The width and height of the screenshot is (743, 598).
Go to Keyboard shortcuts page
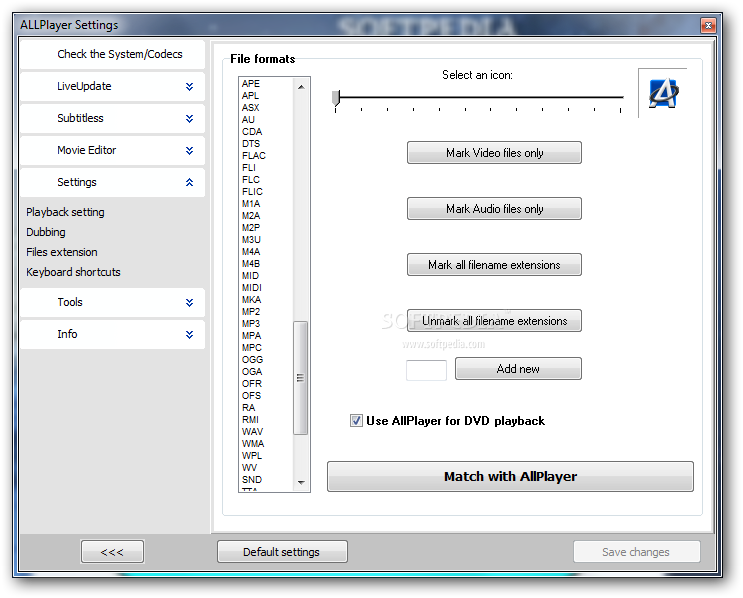(x=73, y=272)
